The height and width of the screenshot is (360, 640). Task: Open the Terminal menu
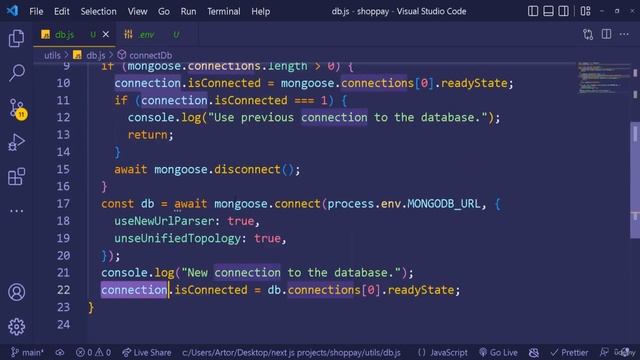pos(224,11)
